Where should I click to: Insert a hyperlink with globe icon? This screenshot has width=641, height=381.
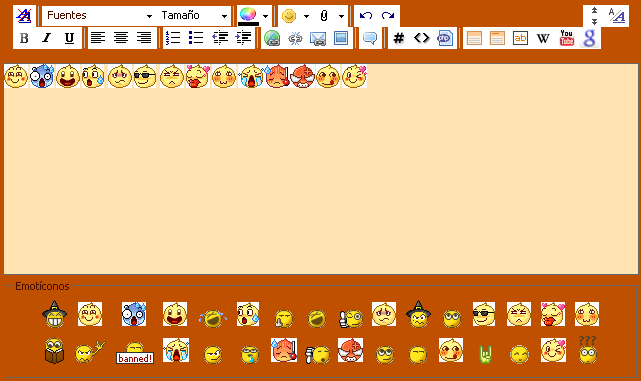pos(272,38)
